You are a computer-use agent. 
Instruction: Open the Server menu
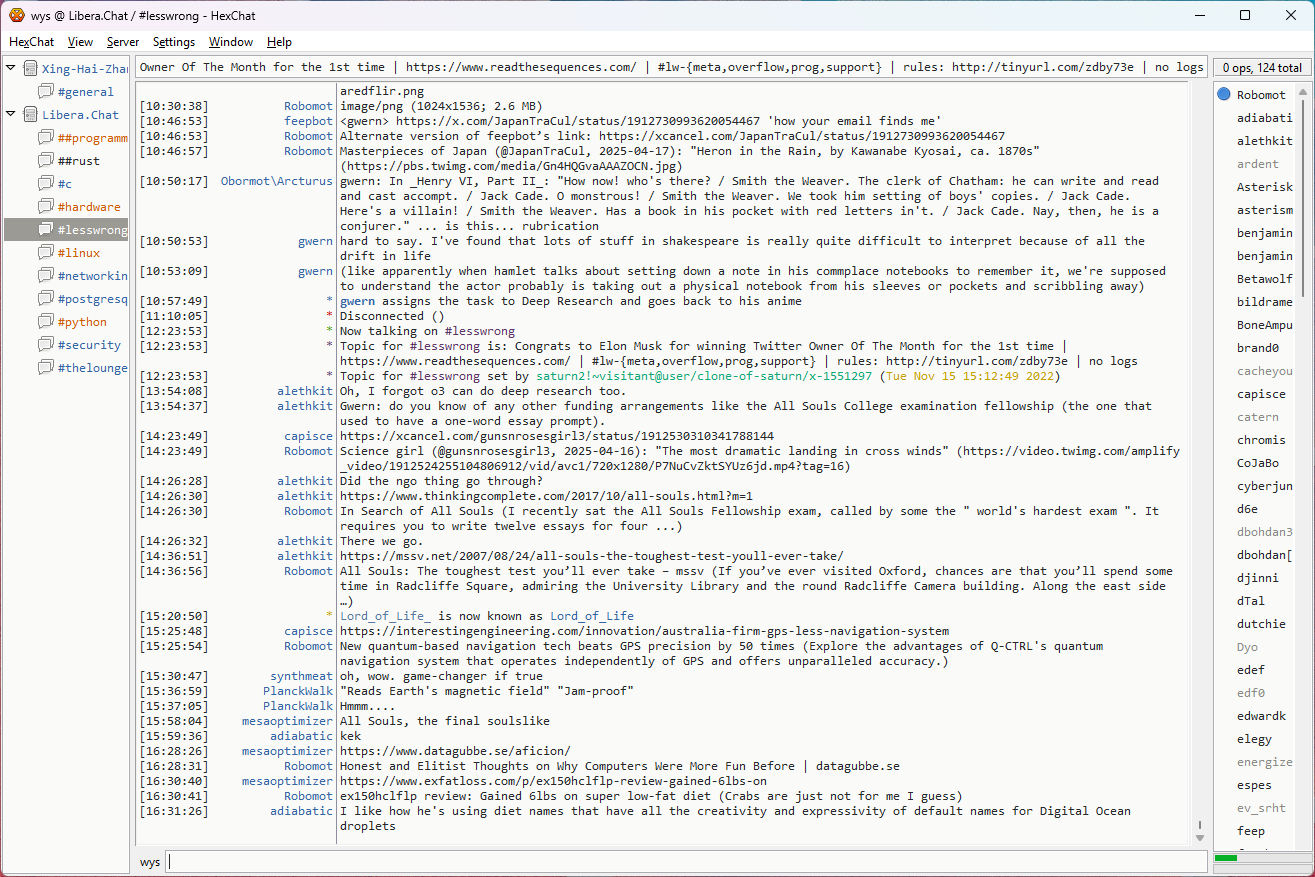(123, 42)
